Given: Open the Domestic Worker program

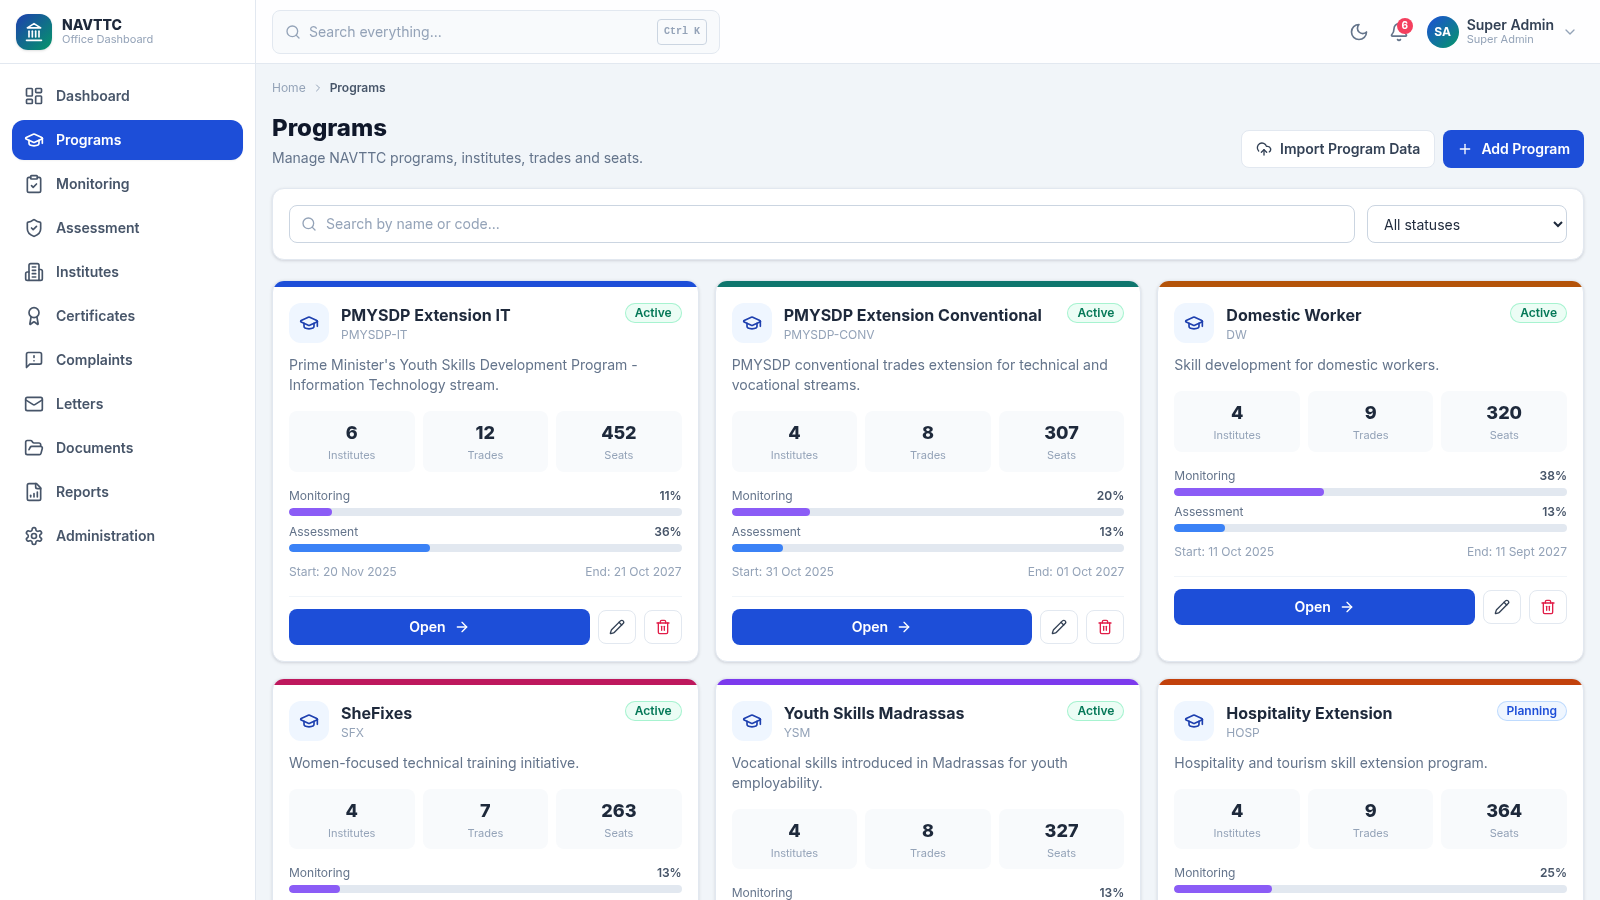Looking at the screenshot, I should tap(1324, 607).
